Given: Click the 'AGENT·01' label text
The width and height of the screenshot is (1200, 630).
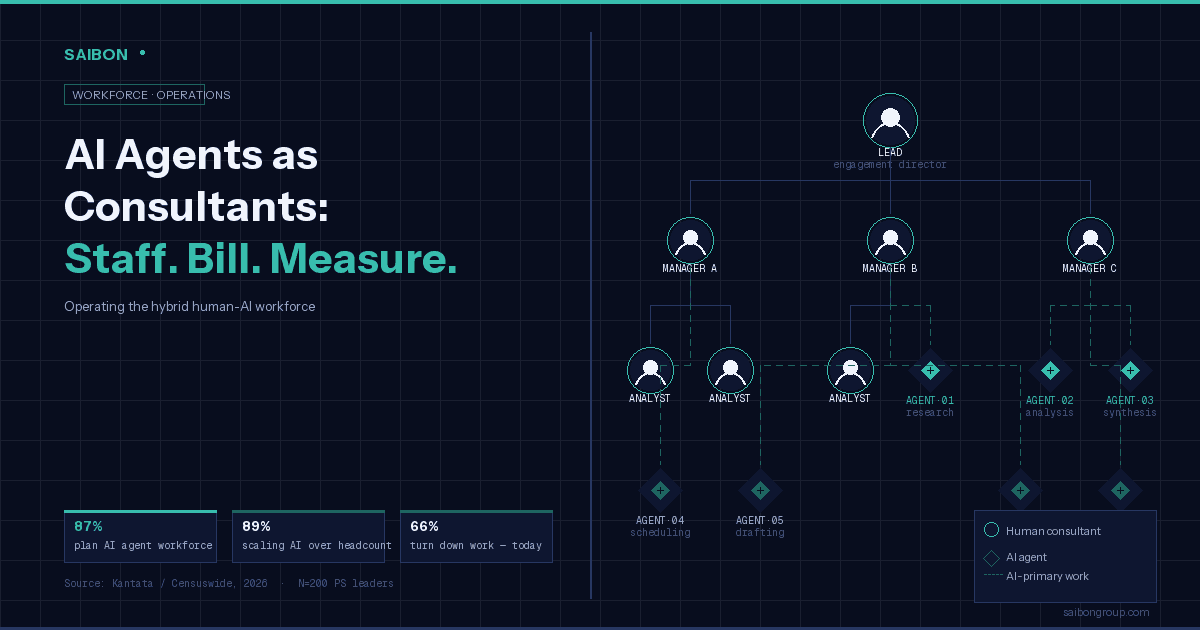Looking at the screenshot, I should click(930, 400).
